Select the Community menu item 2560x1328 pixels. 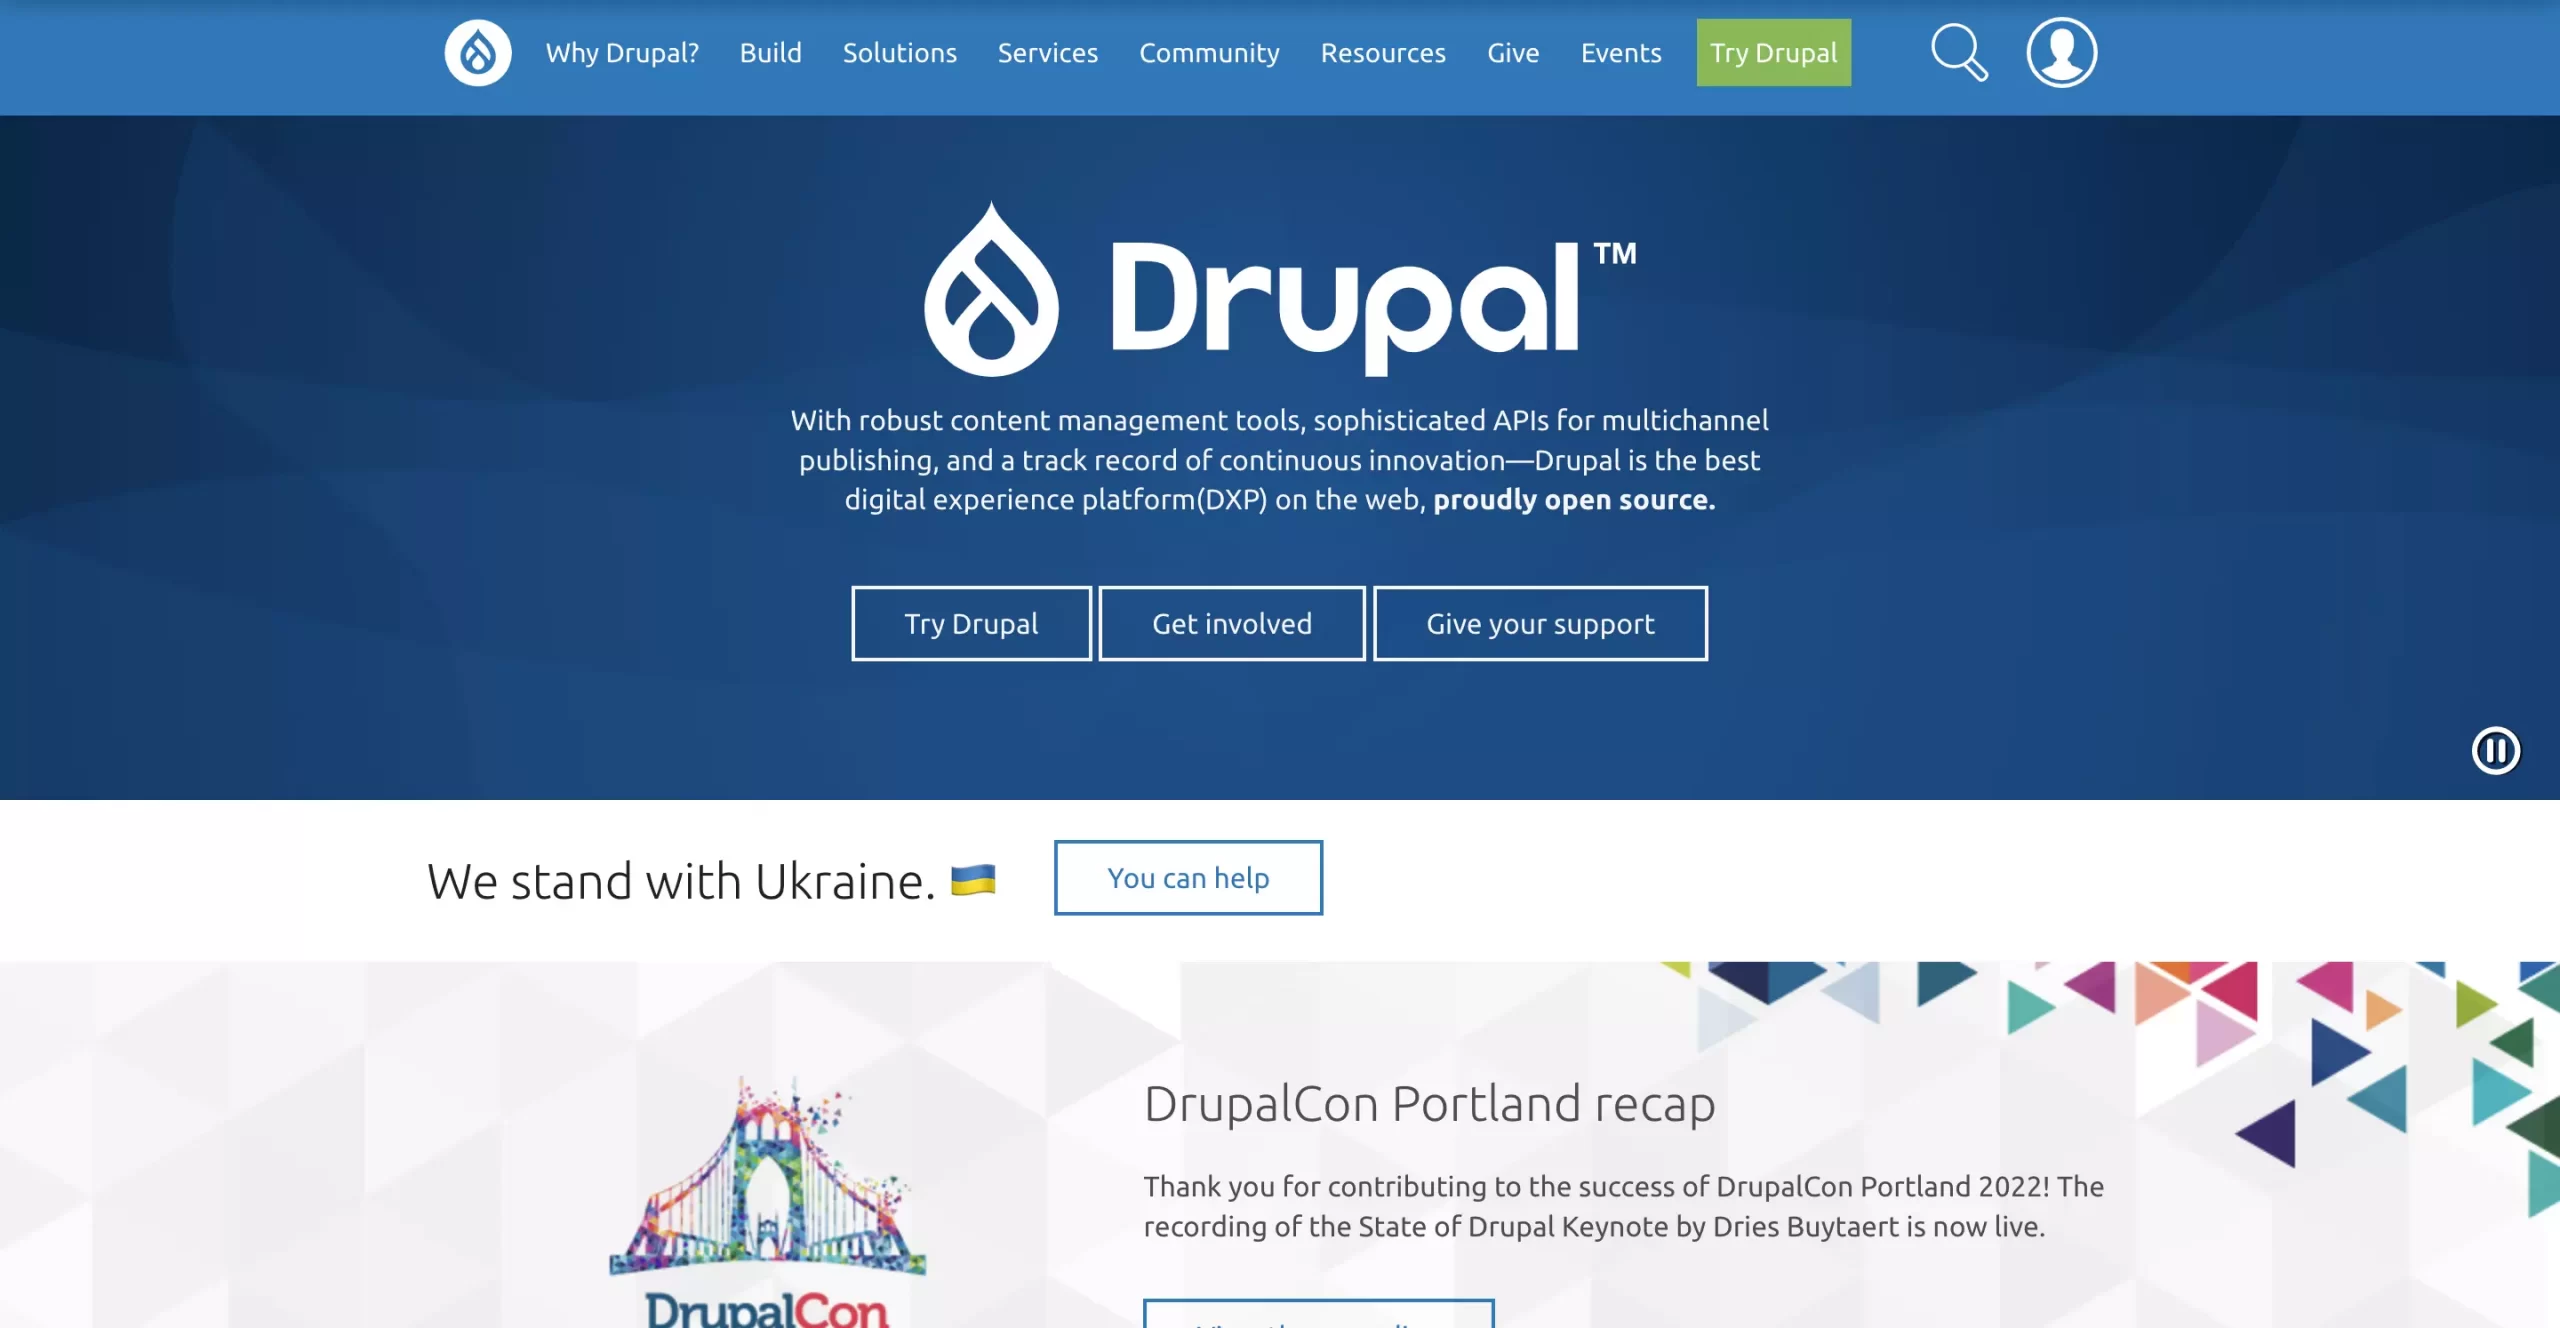[x=1209, y=53]
